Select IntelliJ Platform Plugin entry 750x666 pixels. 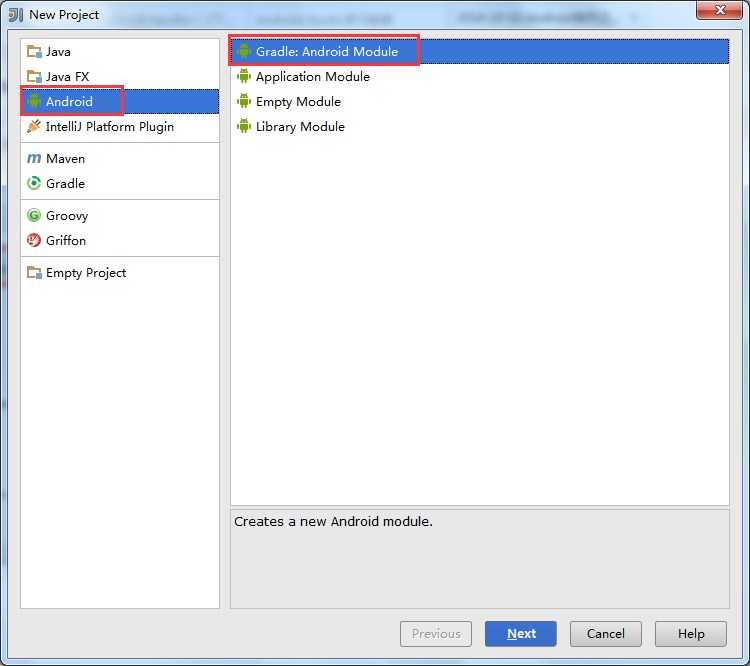120,126
